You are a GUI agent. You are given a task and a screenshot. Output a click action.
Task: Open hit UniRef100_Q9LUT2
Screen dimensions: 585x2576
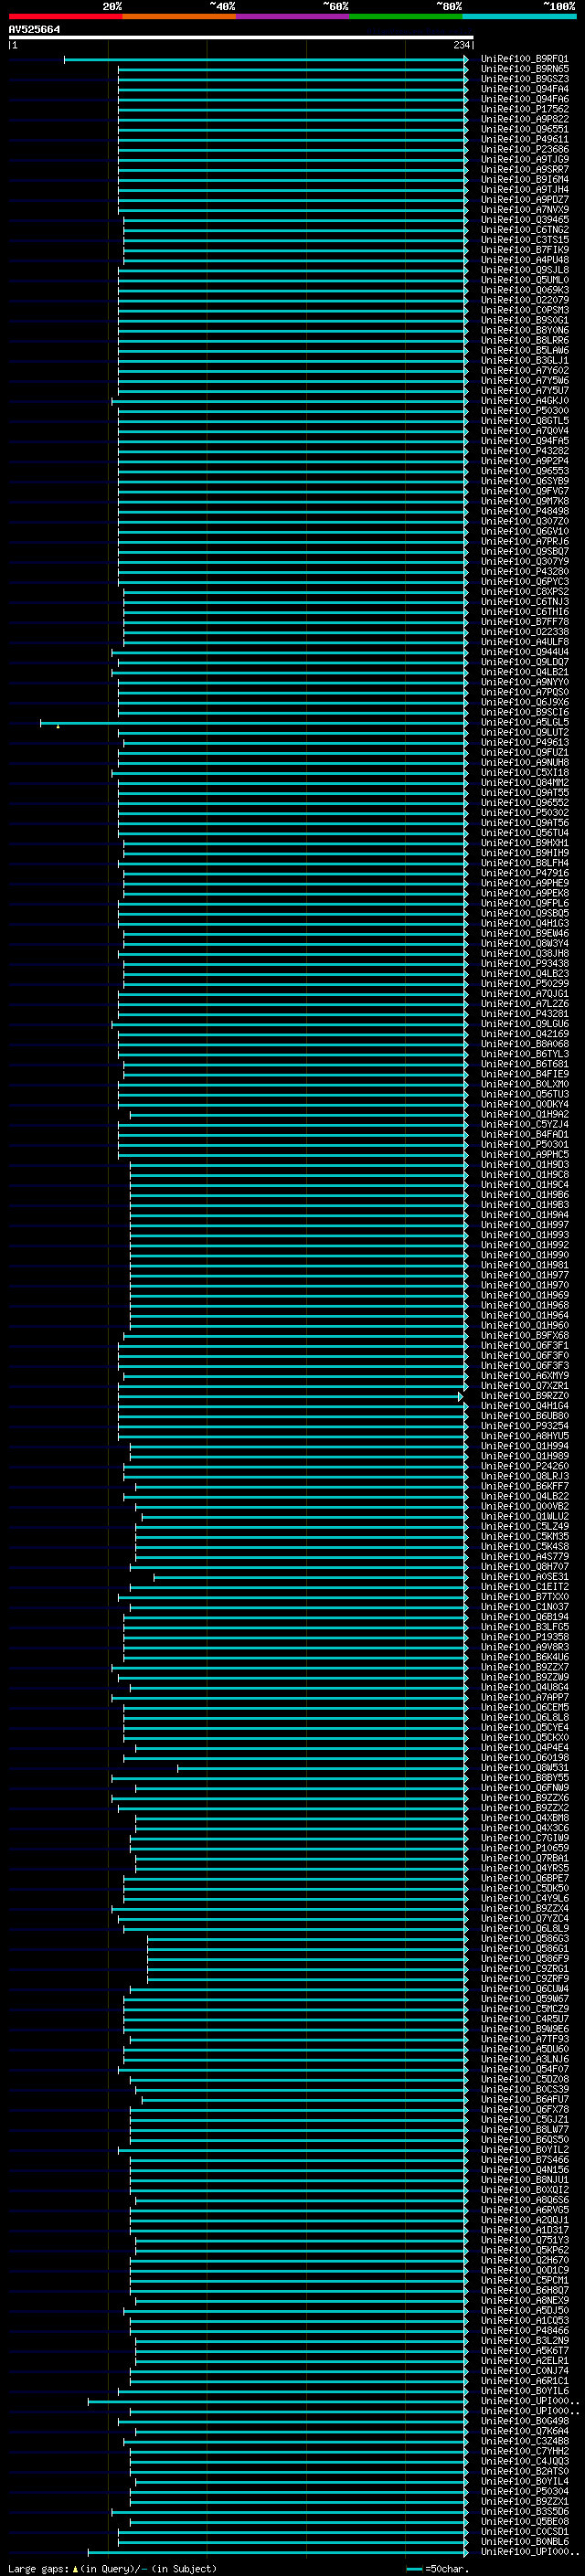pos(525,733)
